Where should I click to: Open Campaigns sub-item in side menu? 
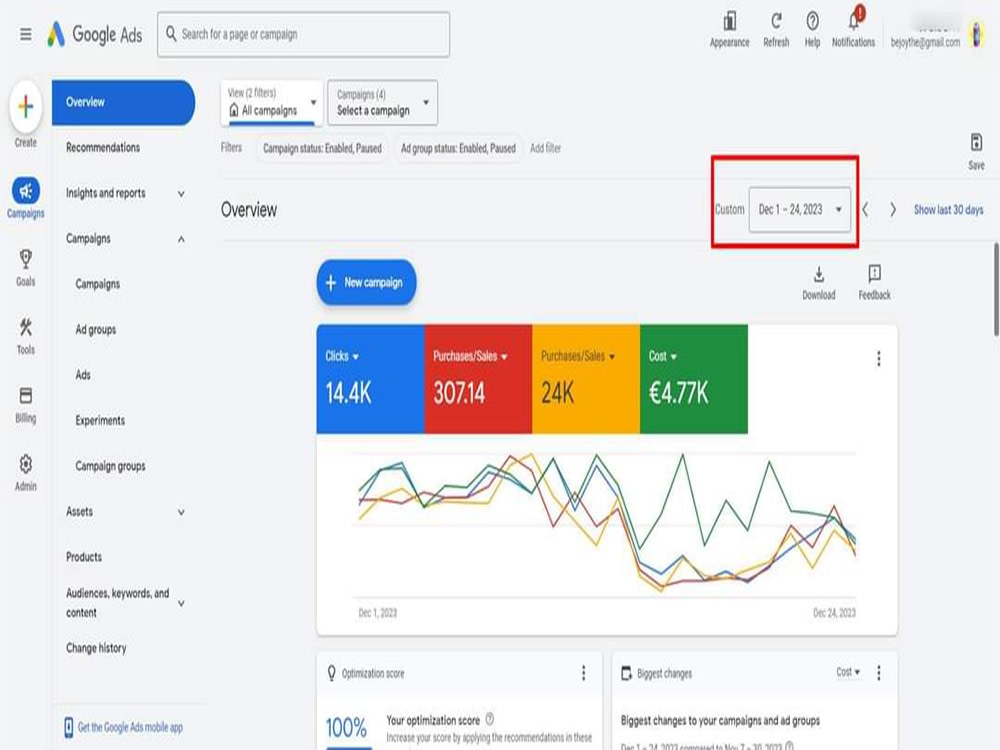click(x=98, y=284)
